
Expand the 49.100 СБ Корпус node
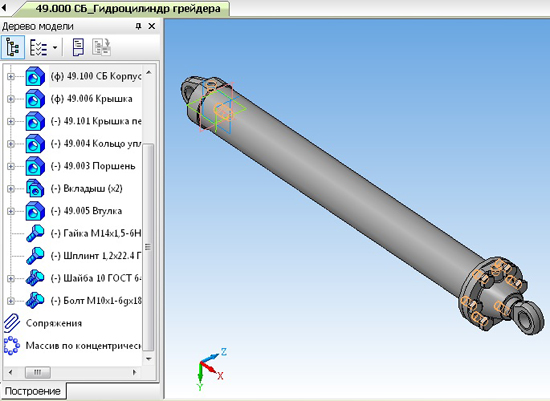coord(11,76)
